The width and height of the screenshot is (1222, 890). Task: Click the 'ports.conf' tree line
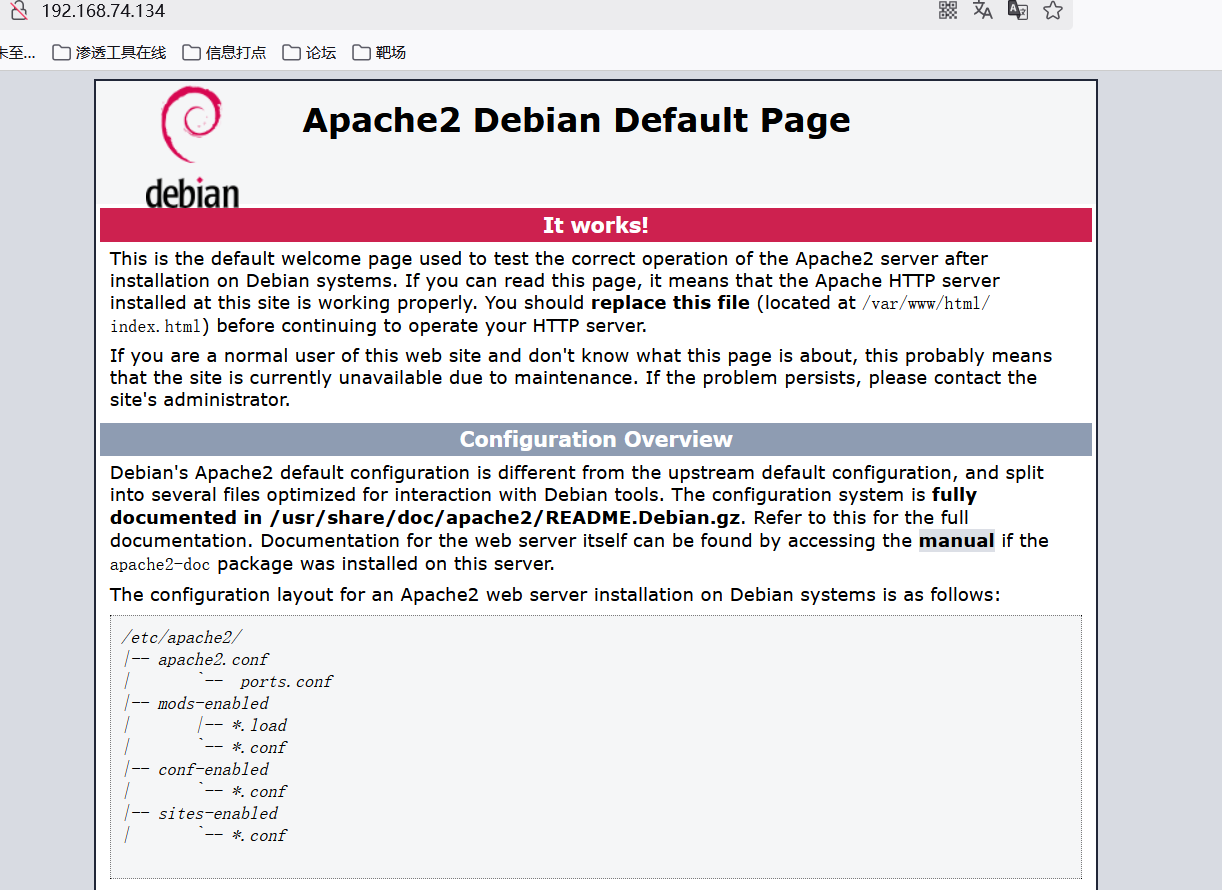pos(286,681)
